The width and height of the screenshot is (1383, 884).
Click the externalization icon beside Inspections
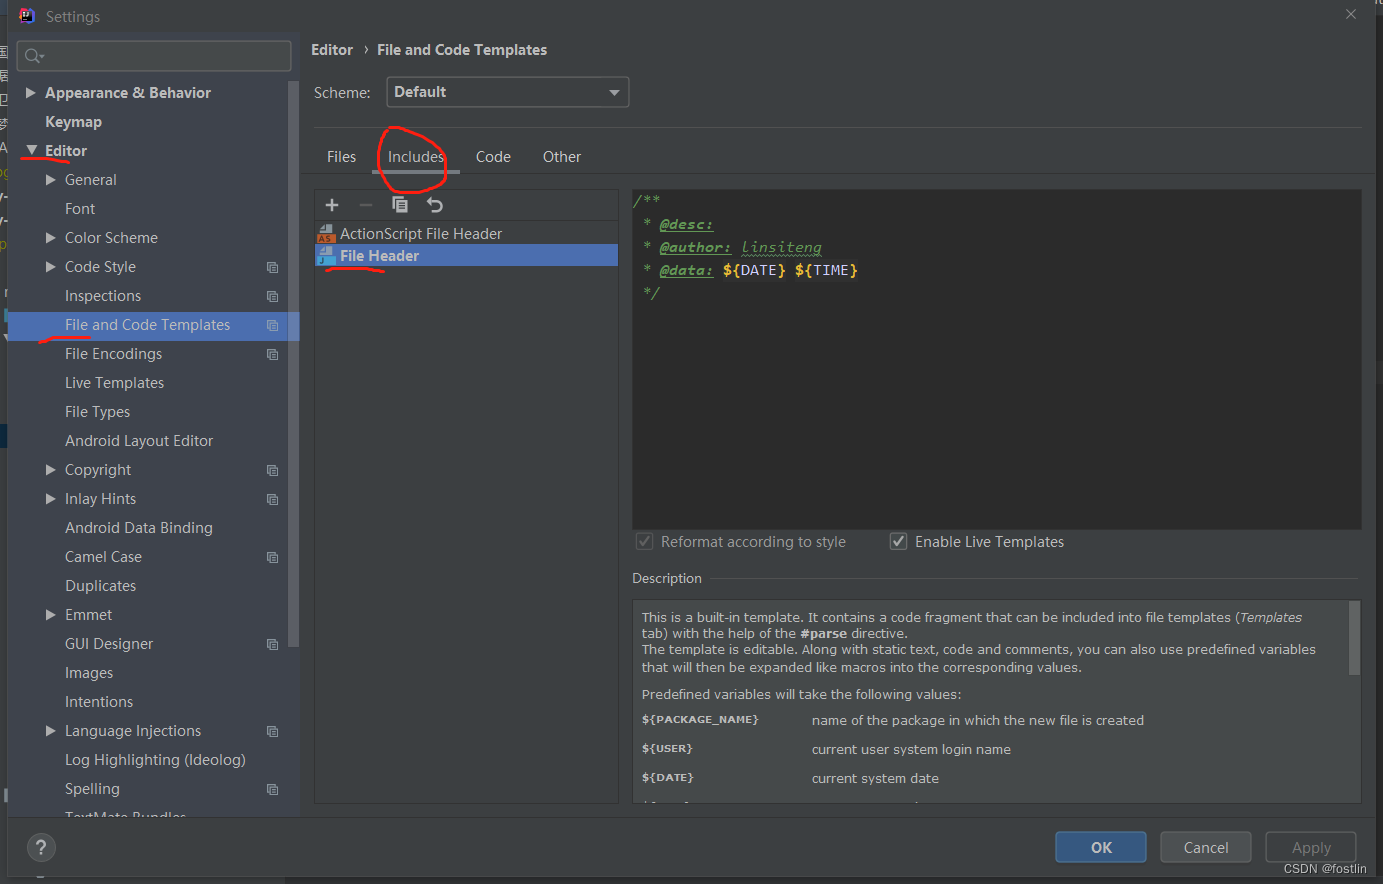tap(272, 296)
